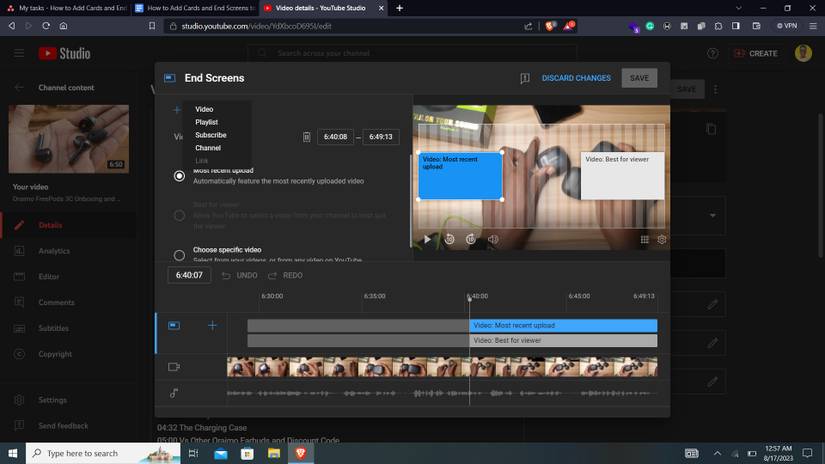Open File Explorer from the taskbar
Image resolution: width=825 pixels, height=464 pixels.
(x=274, y=453)
